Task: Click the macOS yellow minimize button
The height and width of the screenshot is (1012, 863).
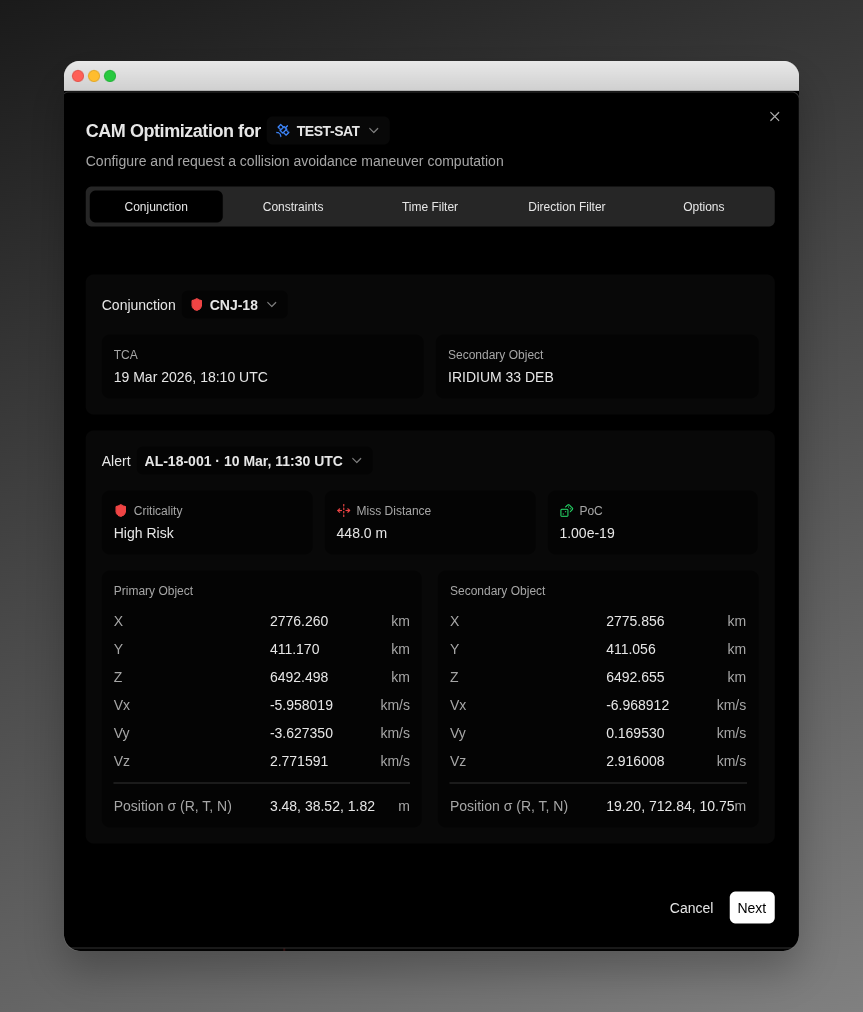Action: [94, 76]
